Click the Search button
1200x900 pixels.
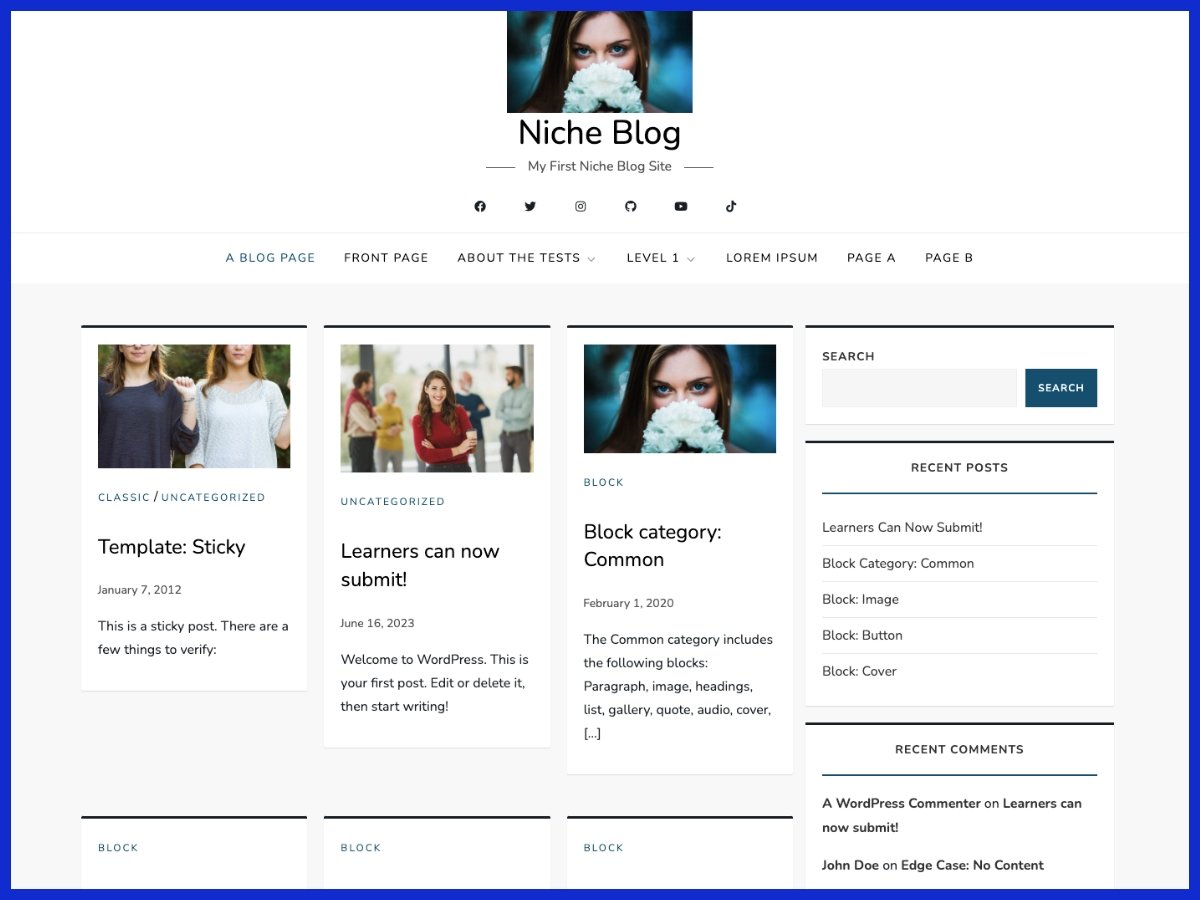point(1060,388)
